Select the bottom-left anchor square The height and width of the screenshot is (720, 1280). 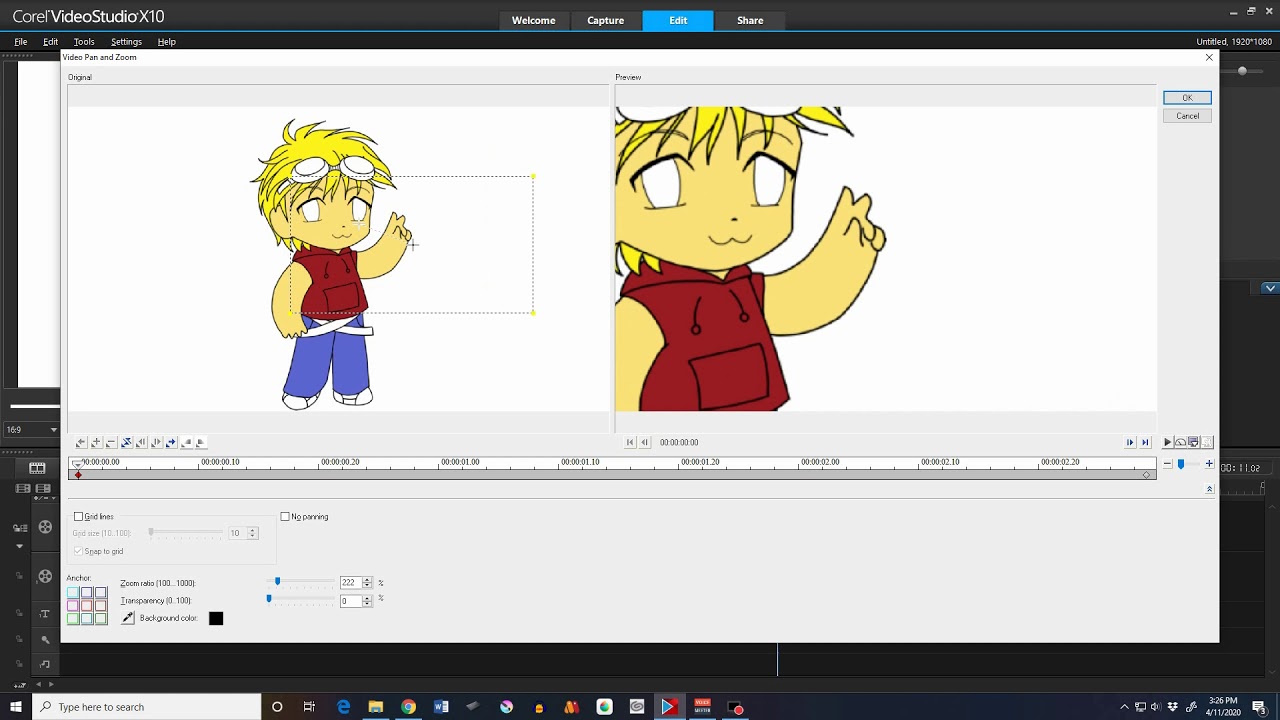point(73,619)
